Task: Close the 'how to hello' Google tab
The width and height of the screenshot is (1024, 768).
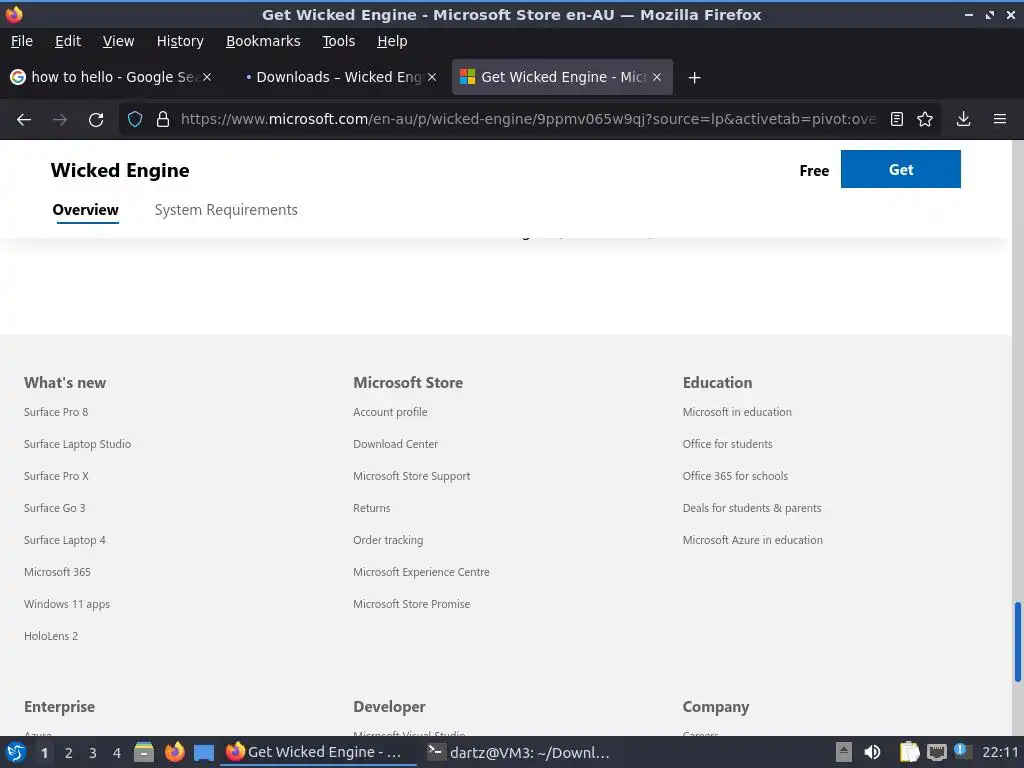Action: click(207, 77)
